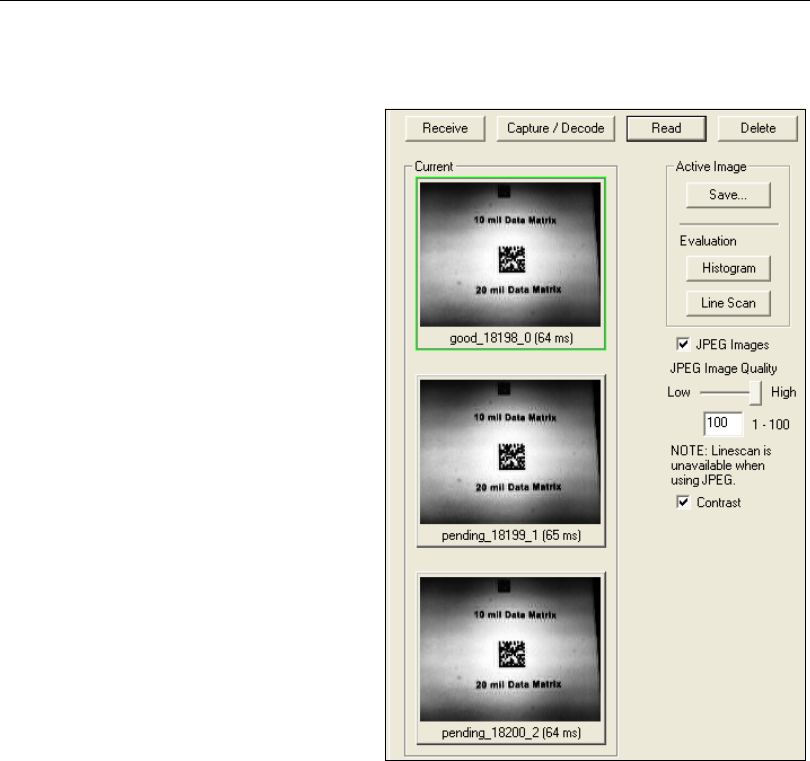
Task: Click the Delete button
Action: 758,129
